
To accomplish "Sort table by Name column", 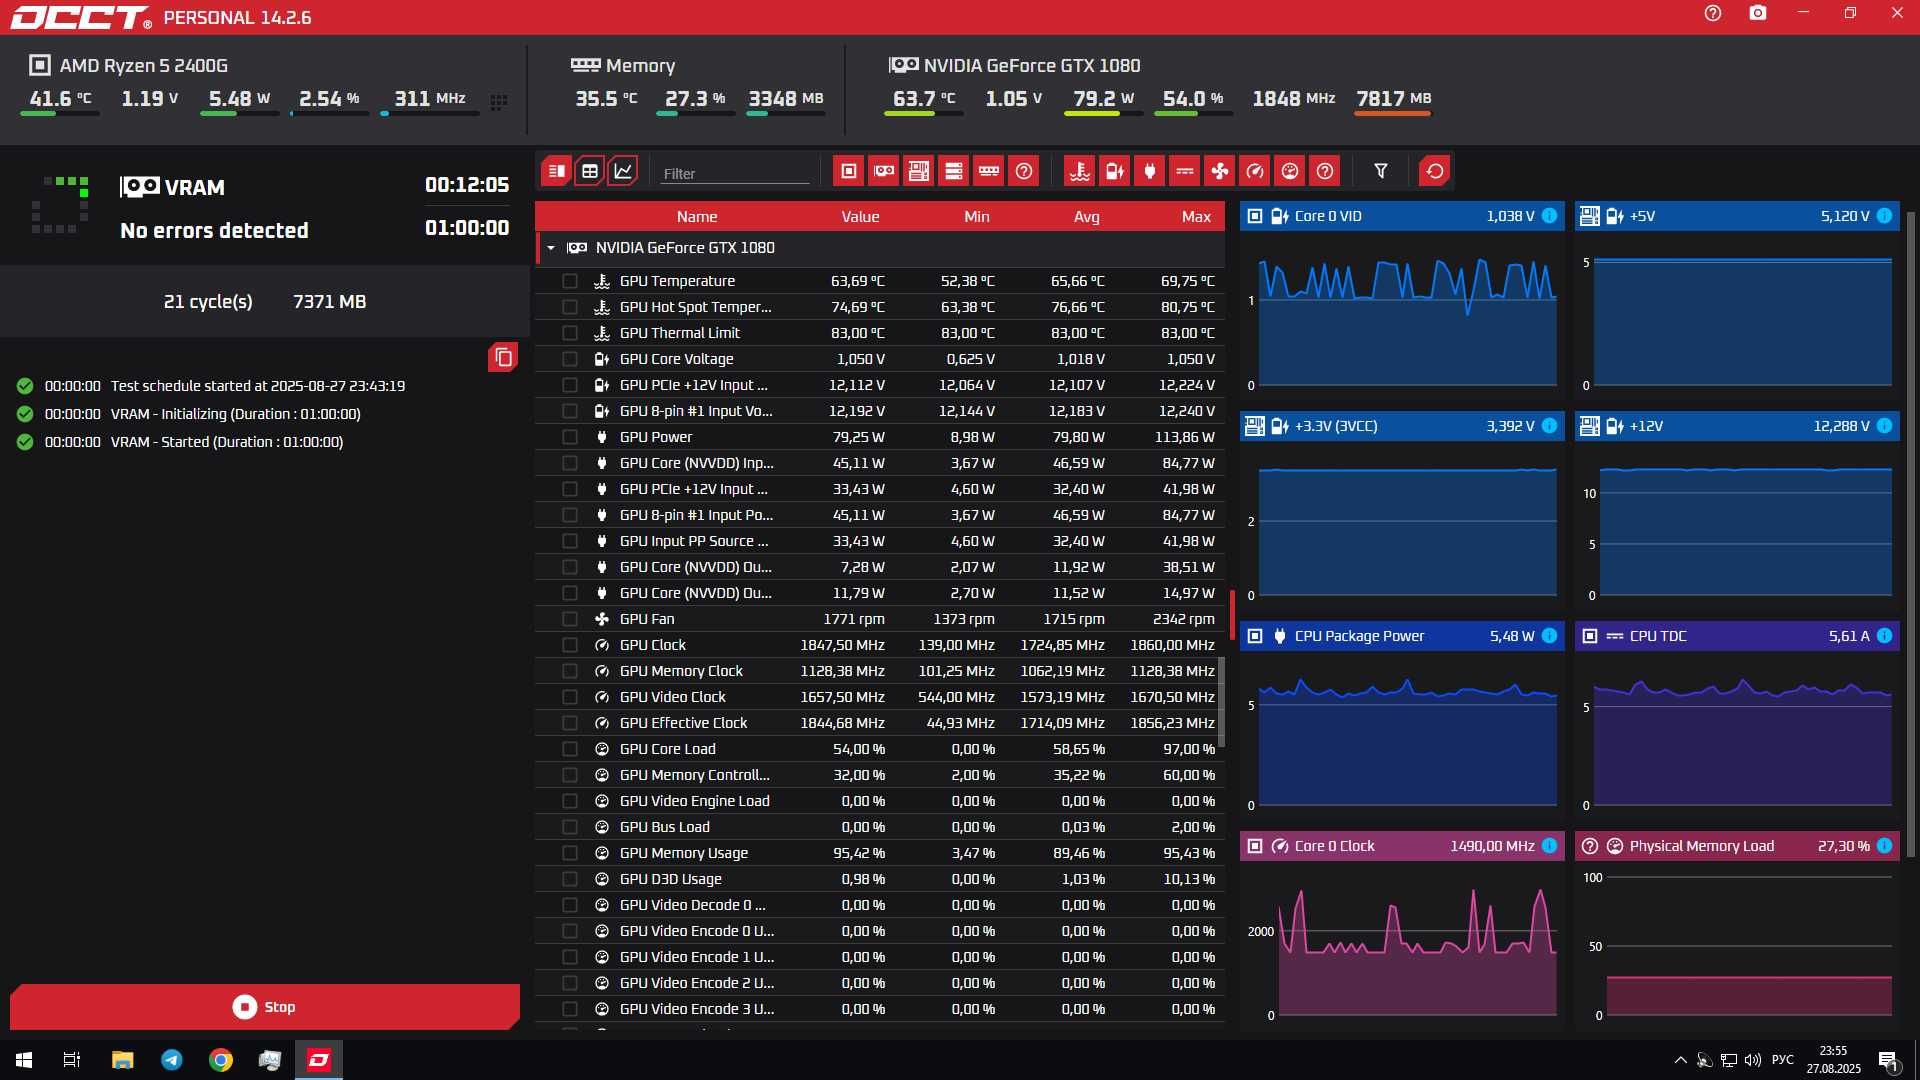I will tap(697, 217).
